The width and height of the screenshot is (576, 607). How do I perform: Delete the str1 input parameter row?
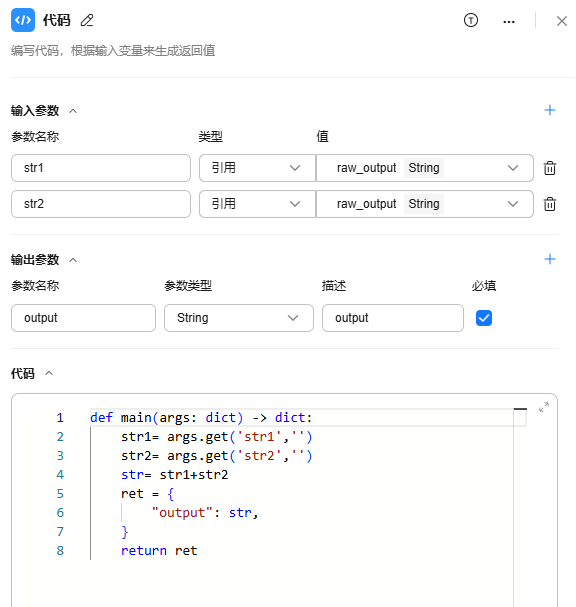click(x=550, y=168)
